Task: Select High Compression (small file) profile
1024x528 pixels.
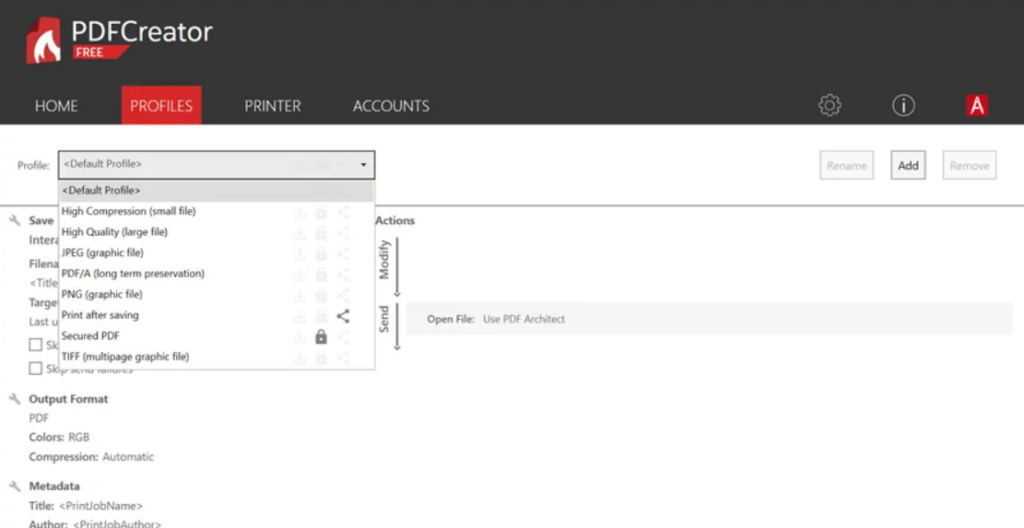Action: tap(216, 211)
